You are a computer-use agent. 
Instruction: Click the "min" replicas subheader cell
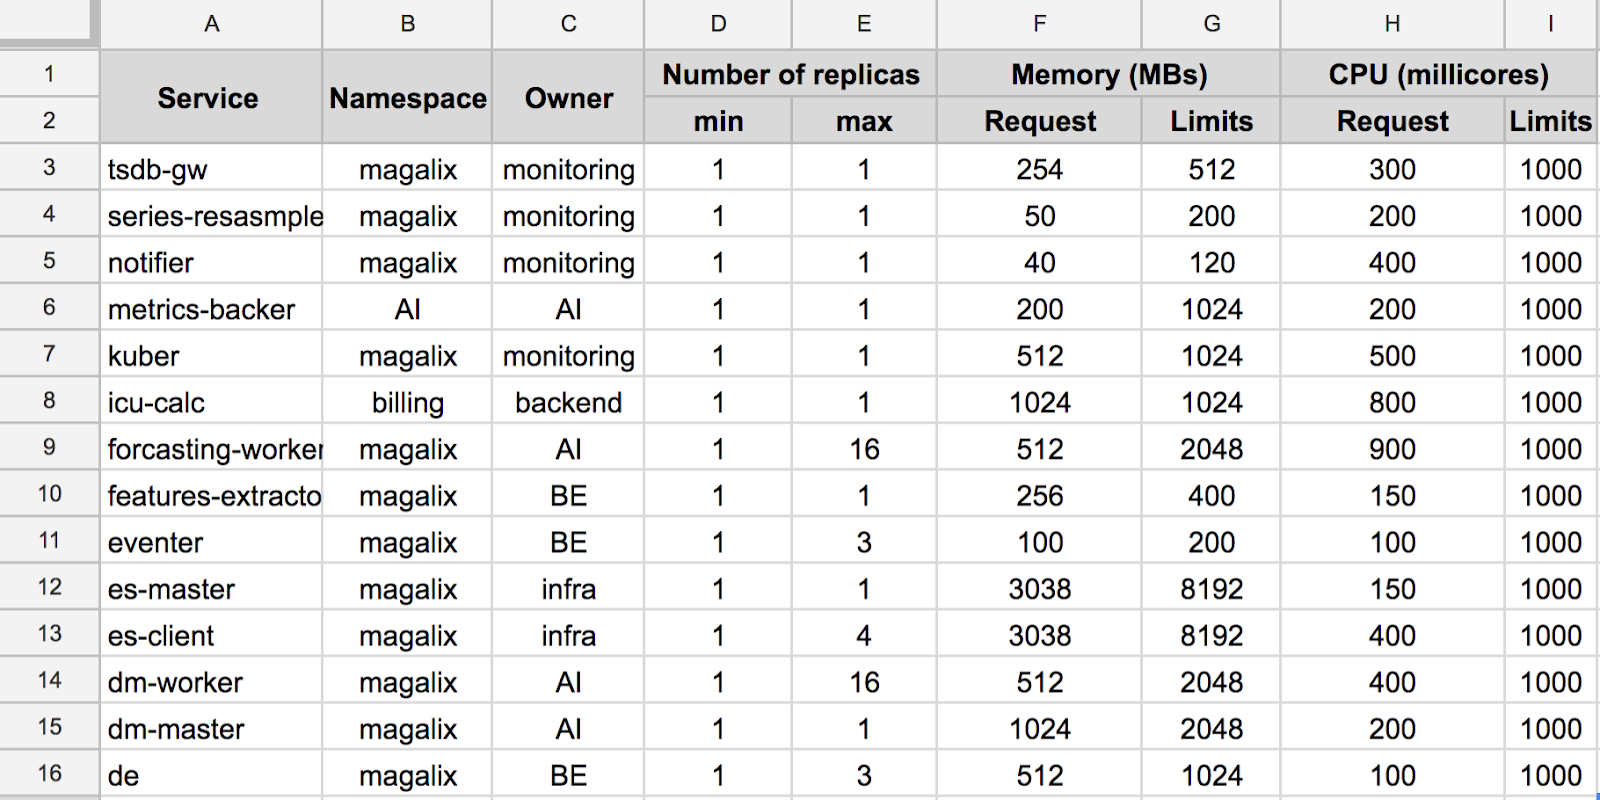tap(718, 122)
